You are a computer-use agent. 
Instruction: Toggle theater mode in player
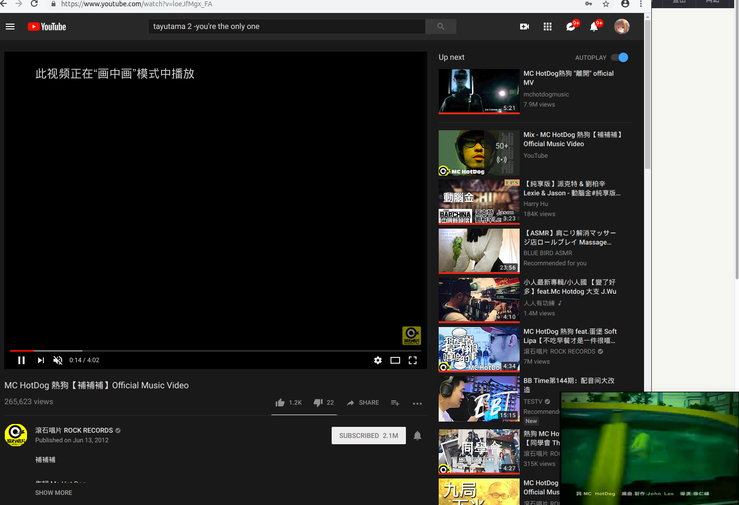395,360
